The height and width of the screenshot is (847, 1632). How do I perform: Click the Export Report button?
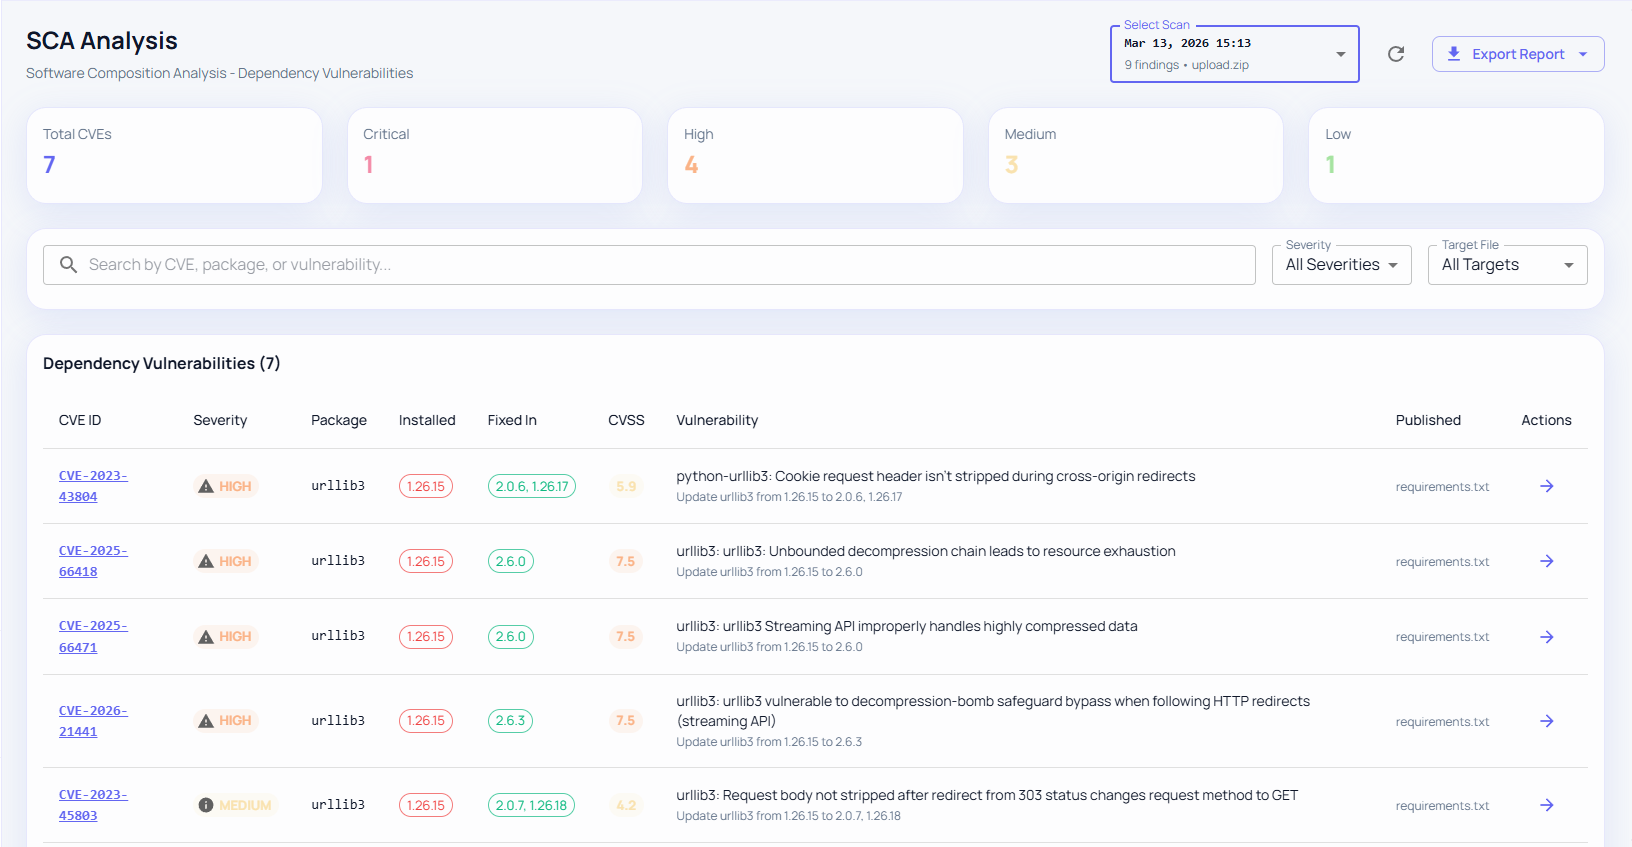pos(1517,54)
